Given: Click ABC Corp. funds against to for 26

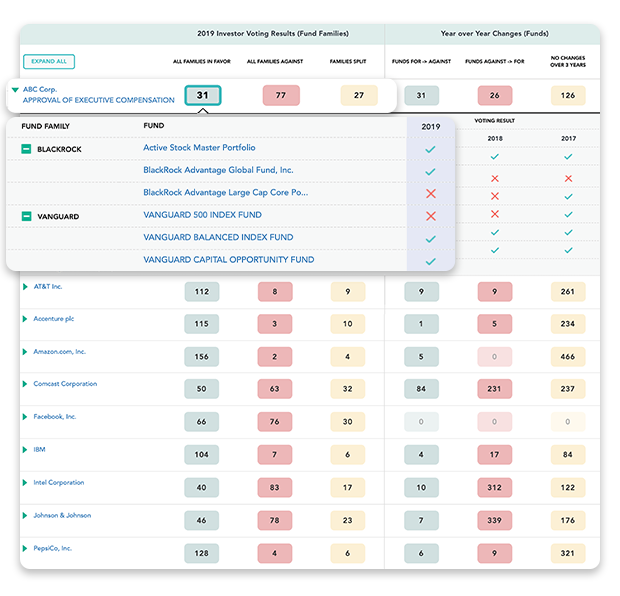Looking at the screenshot, I should click(495, 95).
